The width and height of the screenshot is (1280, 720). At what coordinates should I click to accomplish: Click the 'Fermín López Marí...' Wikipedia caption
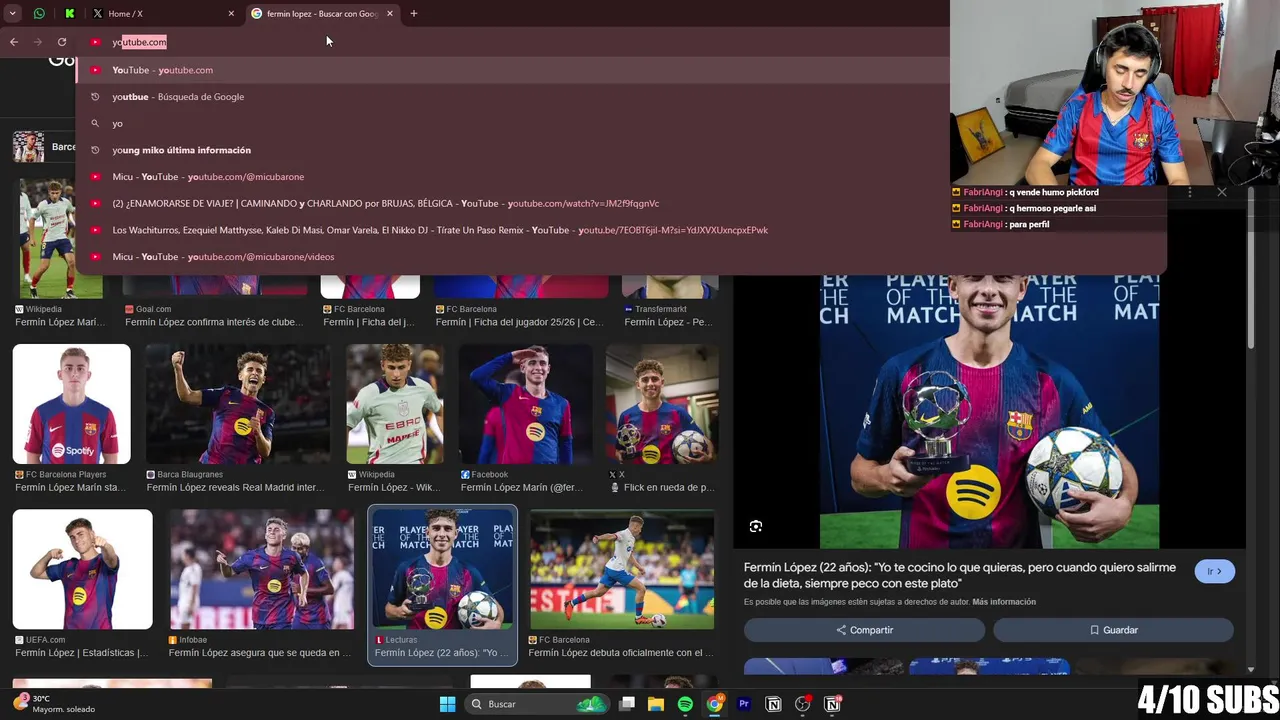[x=59, y=322]
